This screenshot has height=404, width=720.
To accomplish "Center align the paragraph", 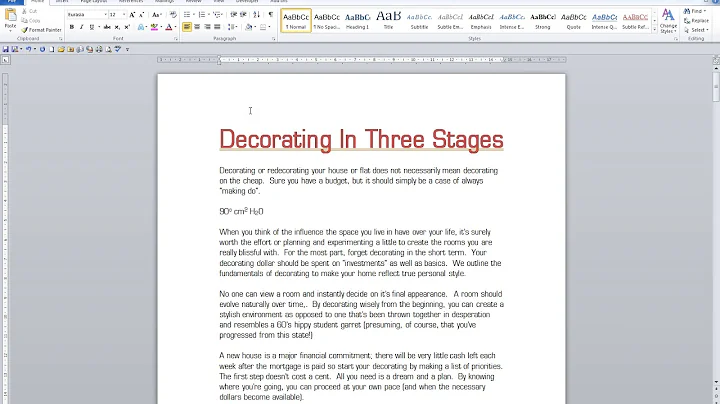I will [197, 27].
